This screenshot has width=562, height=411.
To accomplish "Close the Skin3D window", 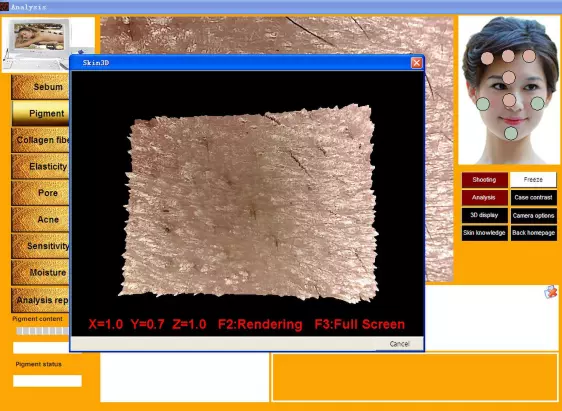I will coord(416,63).
